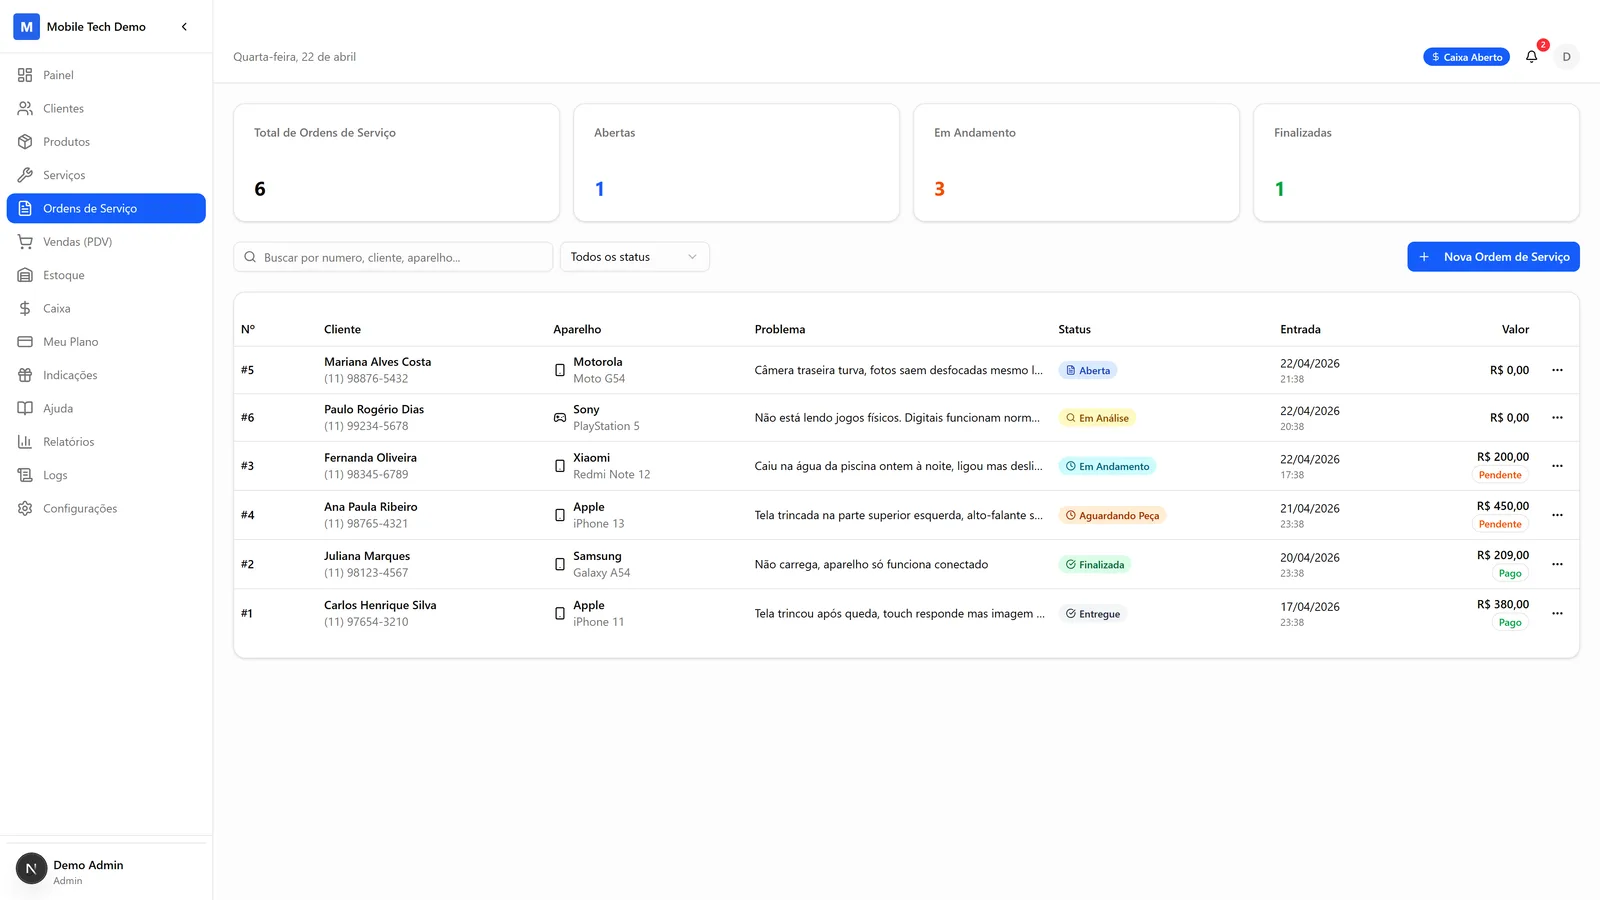Click the Caixa Aberto button
The image size is (1600, 900).
tap(1466, 57)
